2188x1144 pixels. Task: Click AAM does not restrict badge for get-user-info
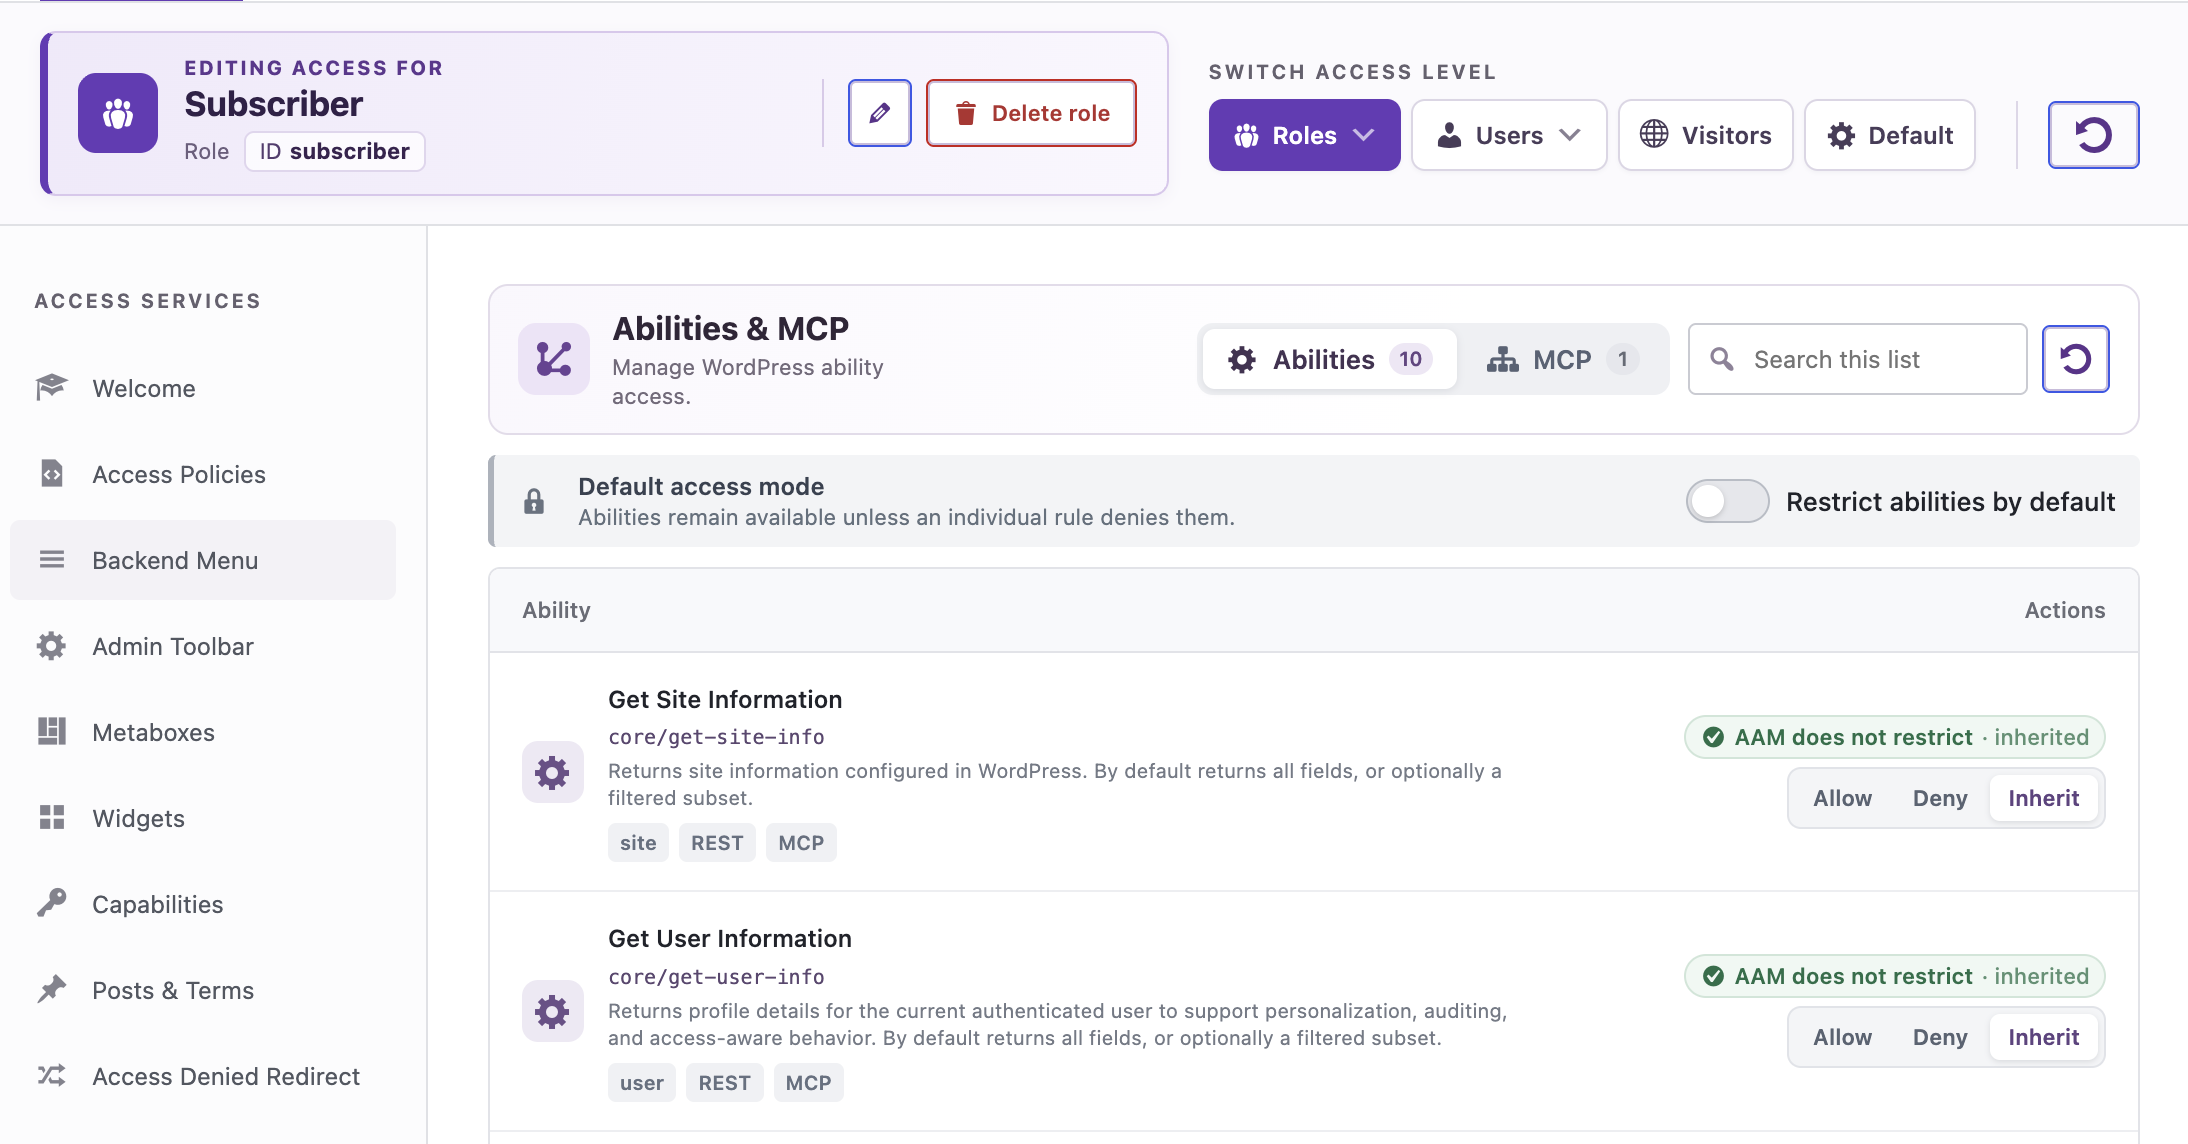[x=1894, y=976]
